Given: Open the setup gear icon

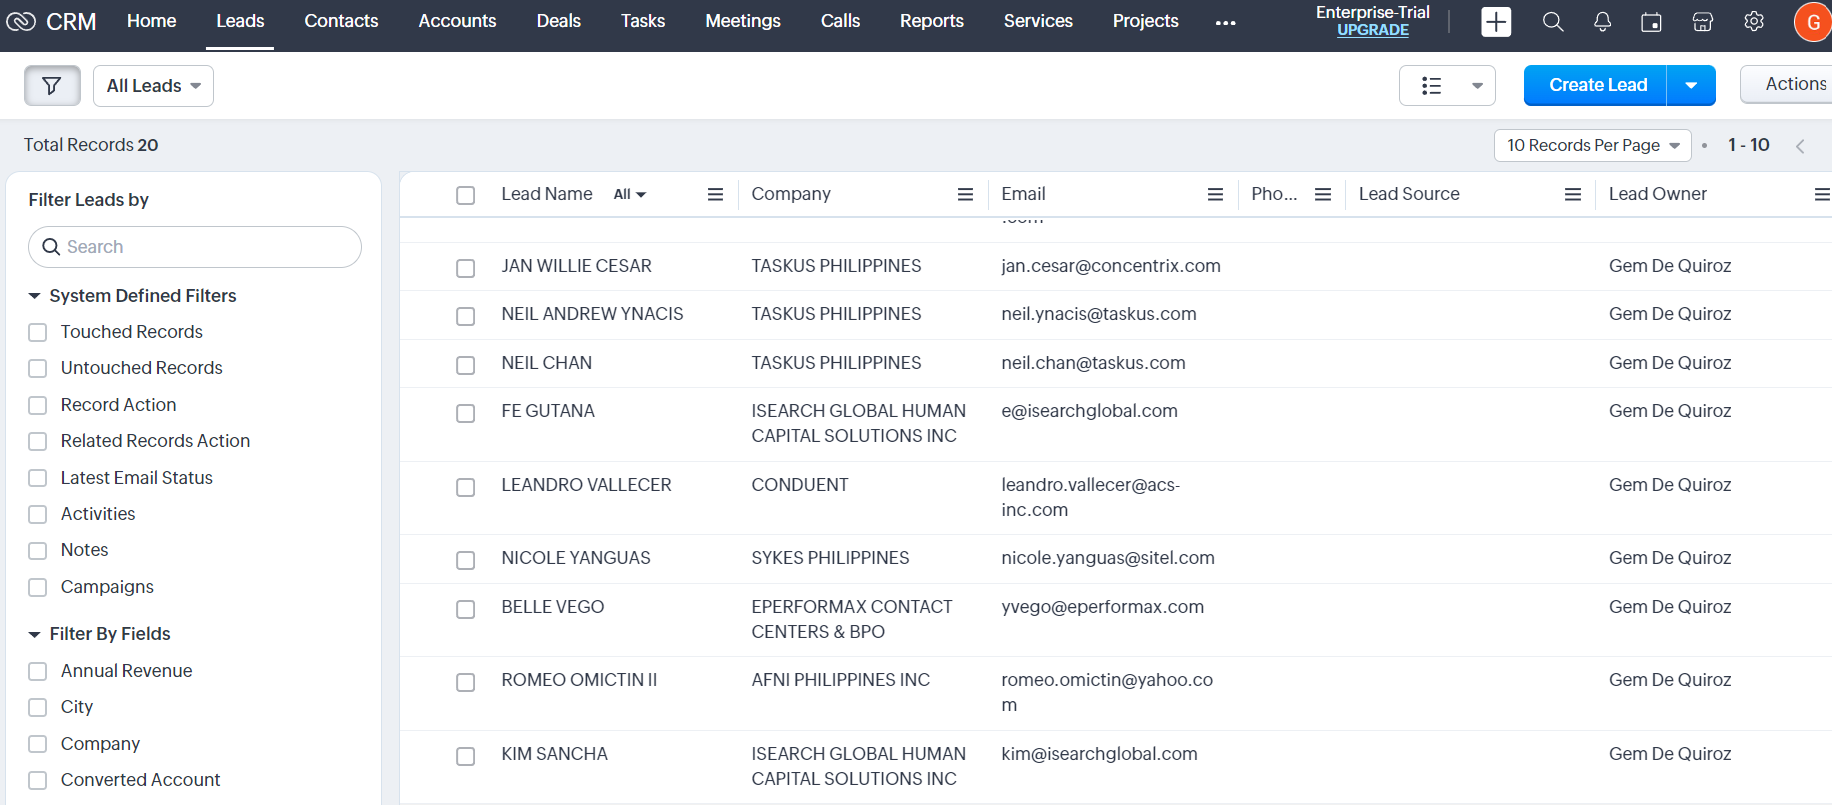Looking at the screenshot, I should pyautogui.click(x=1754, y=22).
